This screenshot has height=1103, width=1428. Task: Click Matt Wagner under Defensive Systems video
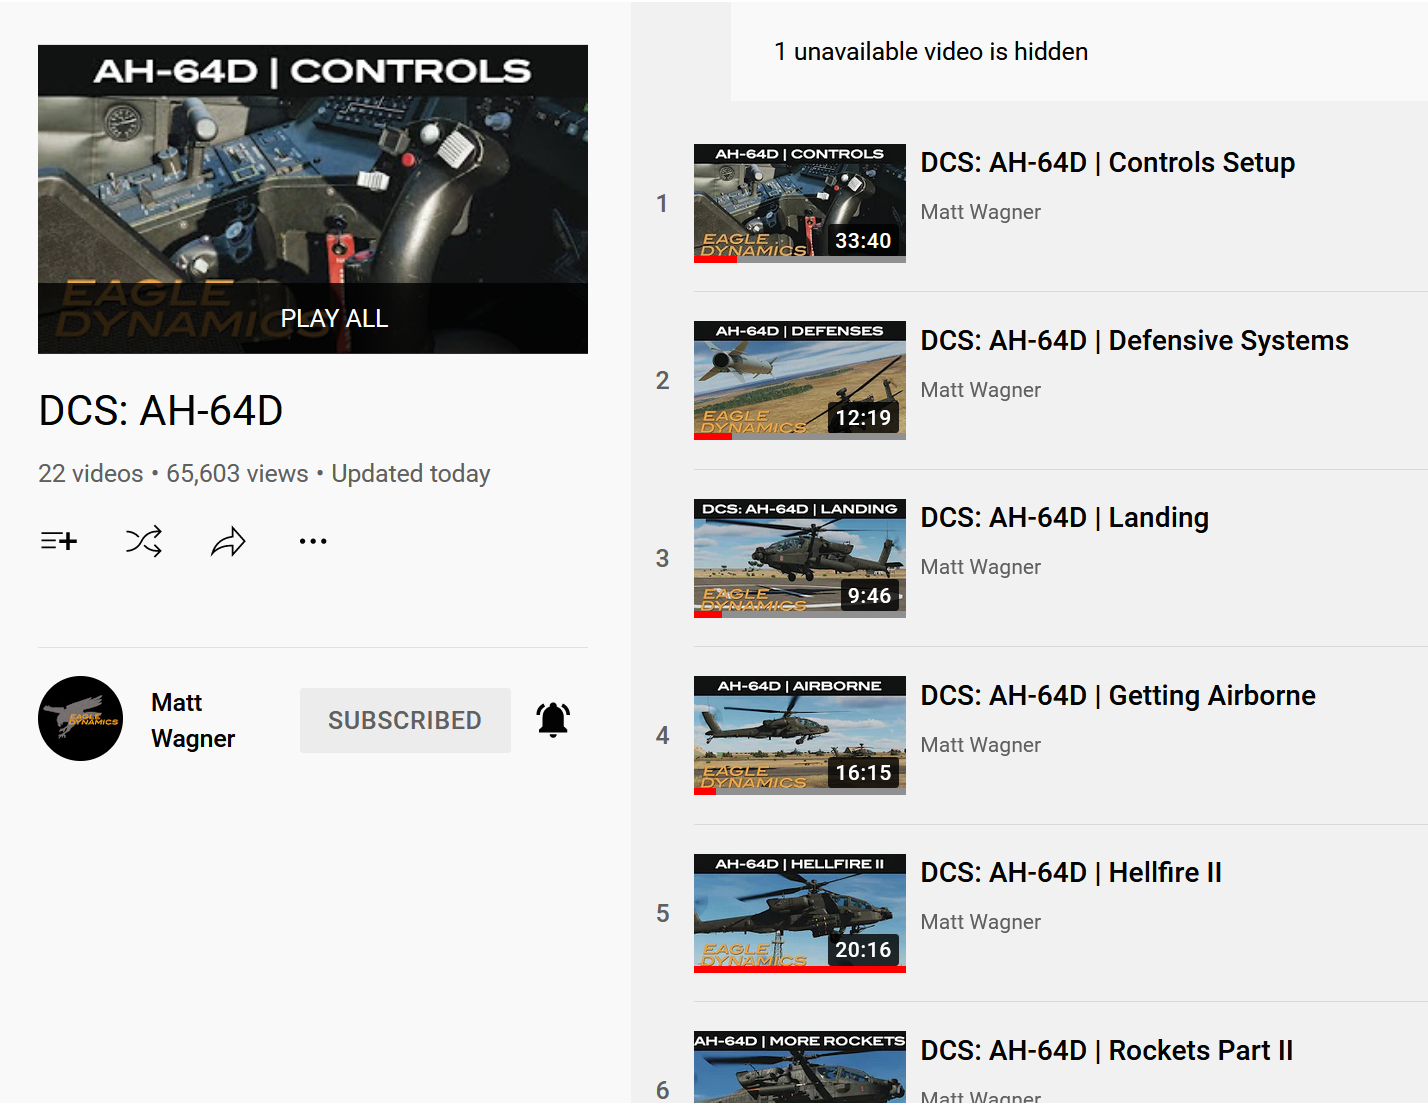(x=980, y=390)
